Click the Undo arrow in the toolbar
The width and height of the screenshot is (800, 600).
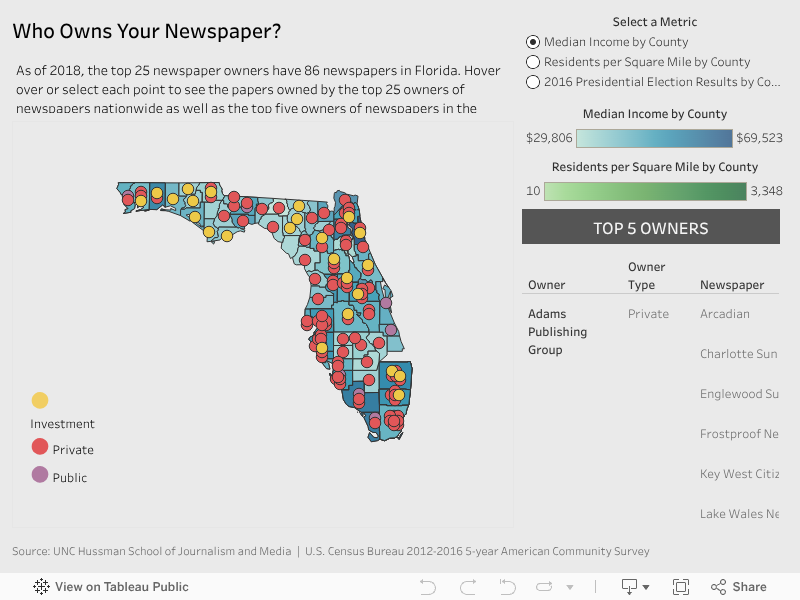(428, 587)
